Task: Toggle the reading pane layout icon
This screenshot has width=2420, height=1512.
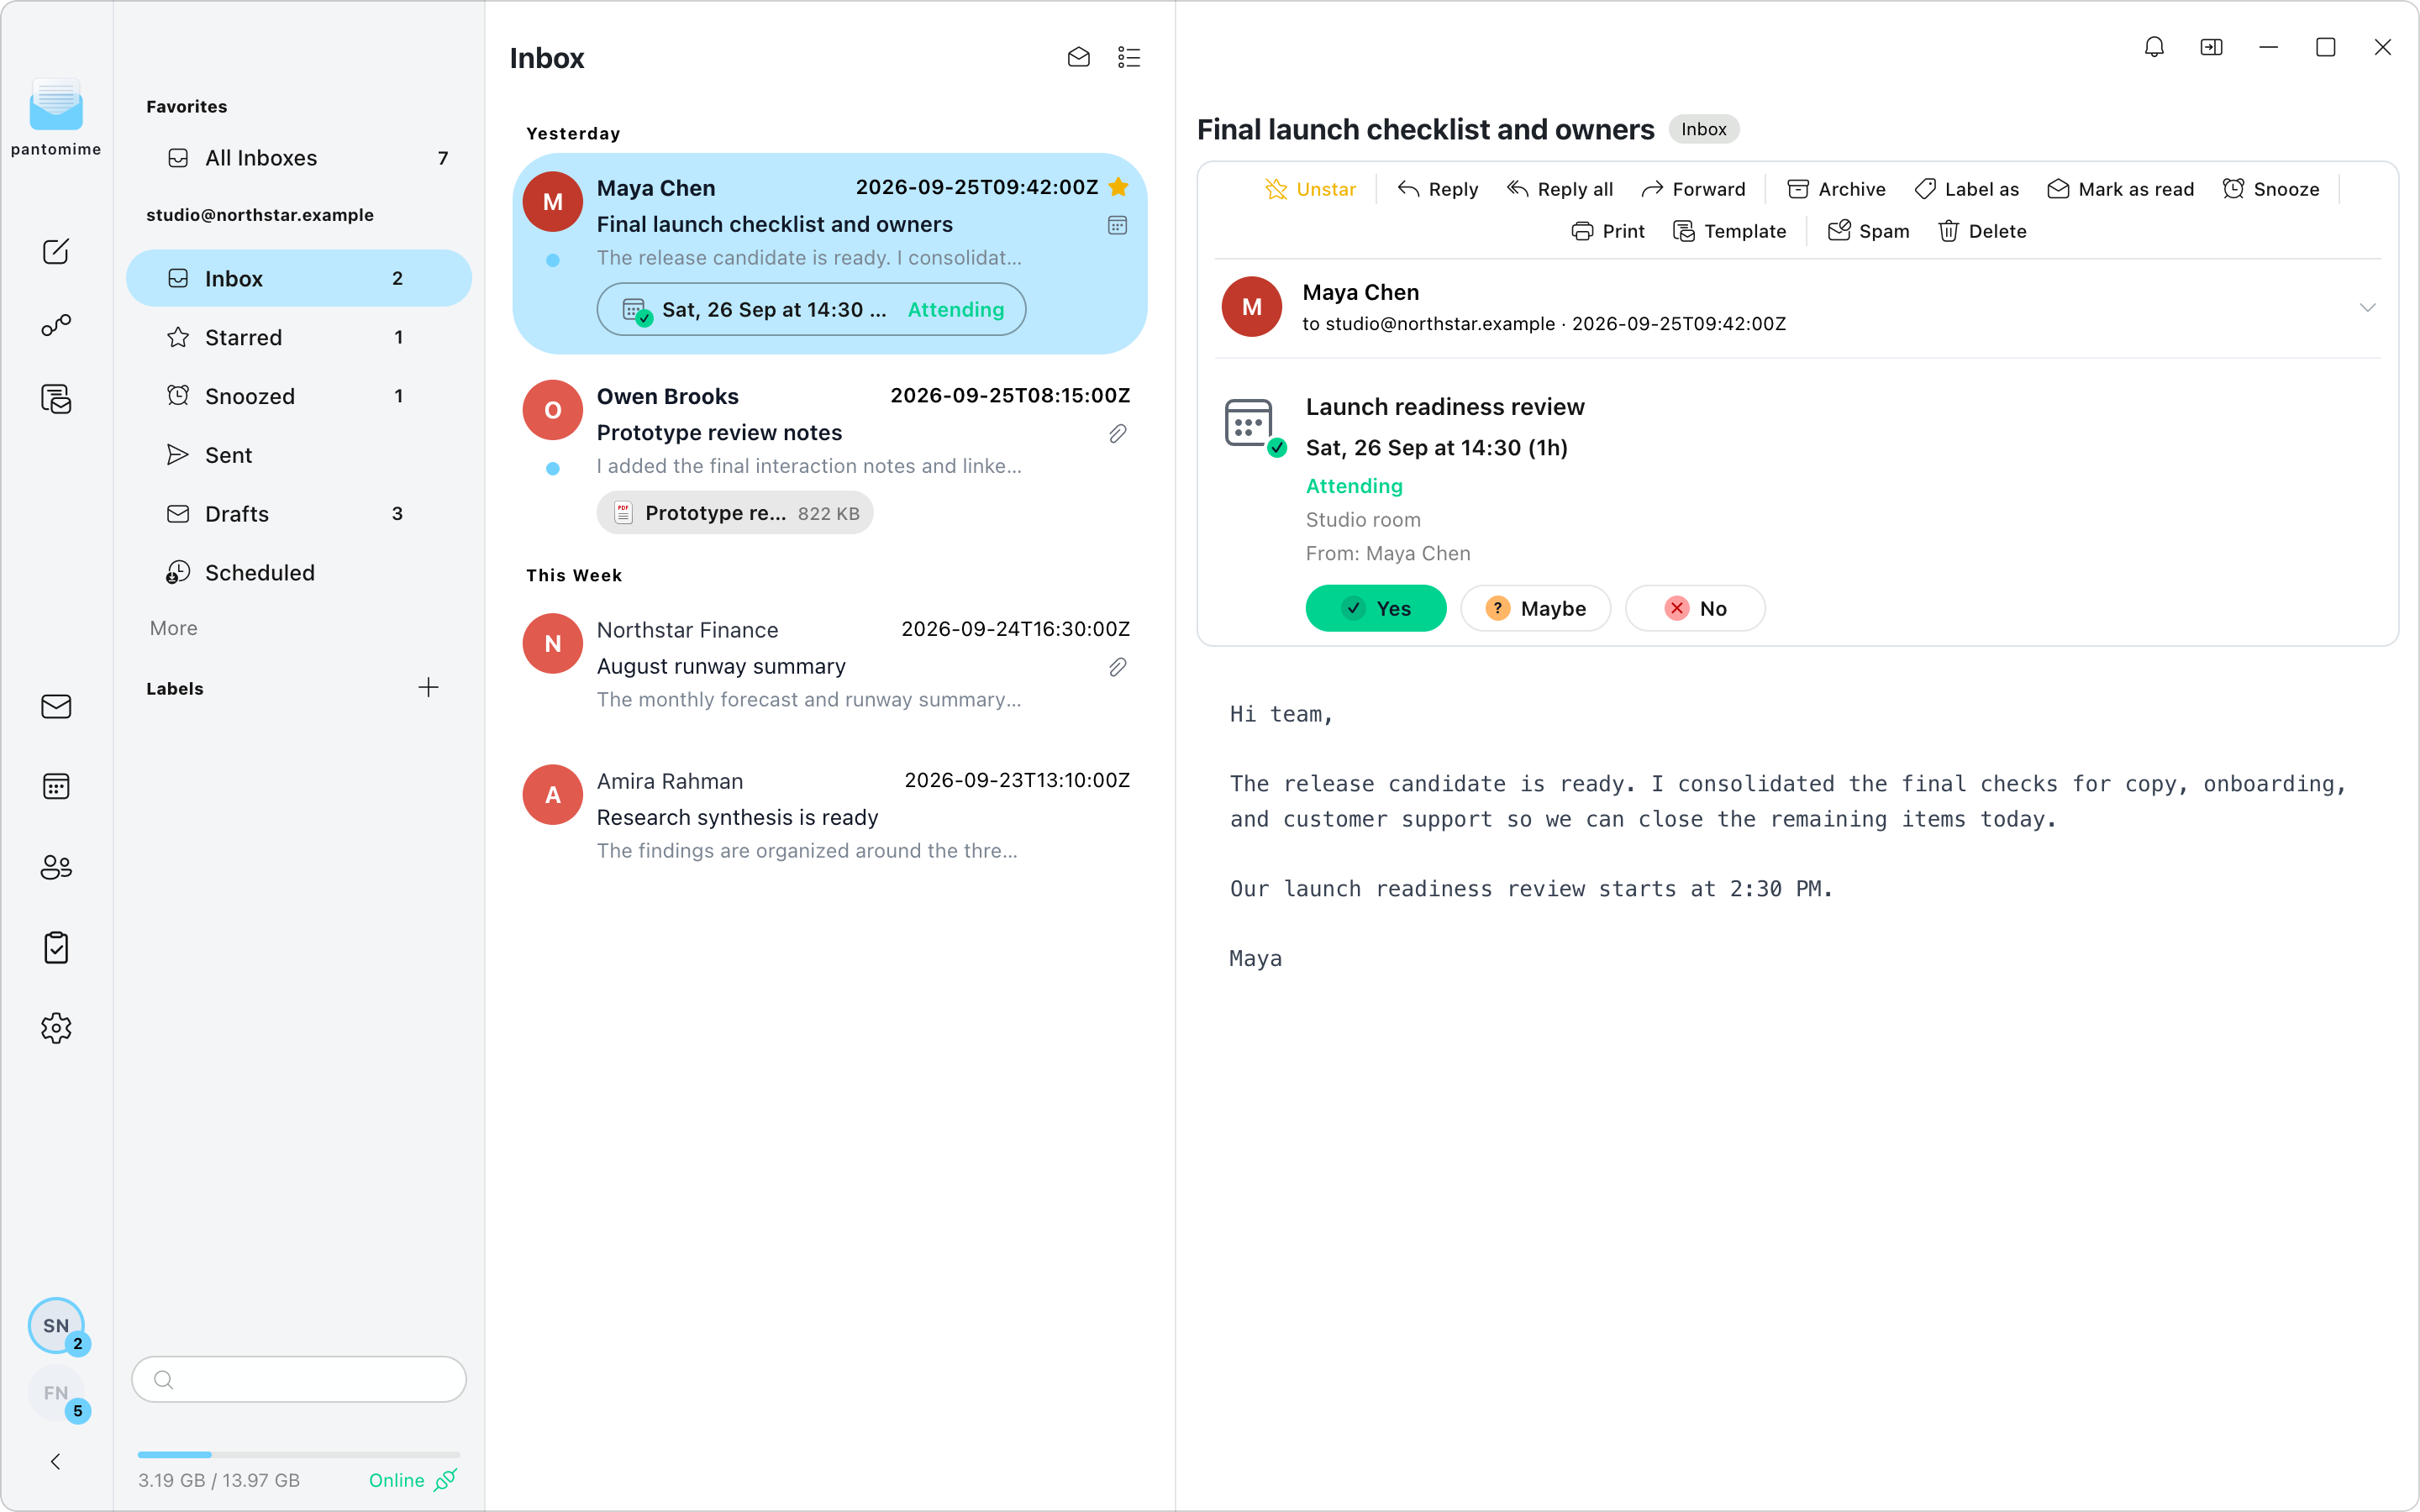Action: tap(2211, 47)
